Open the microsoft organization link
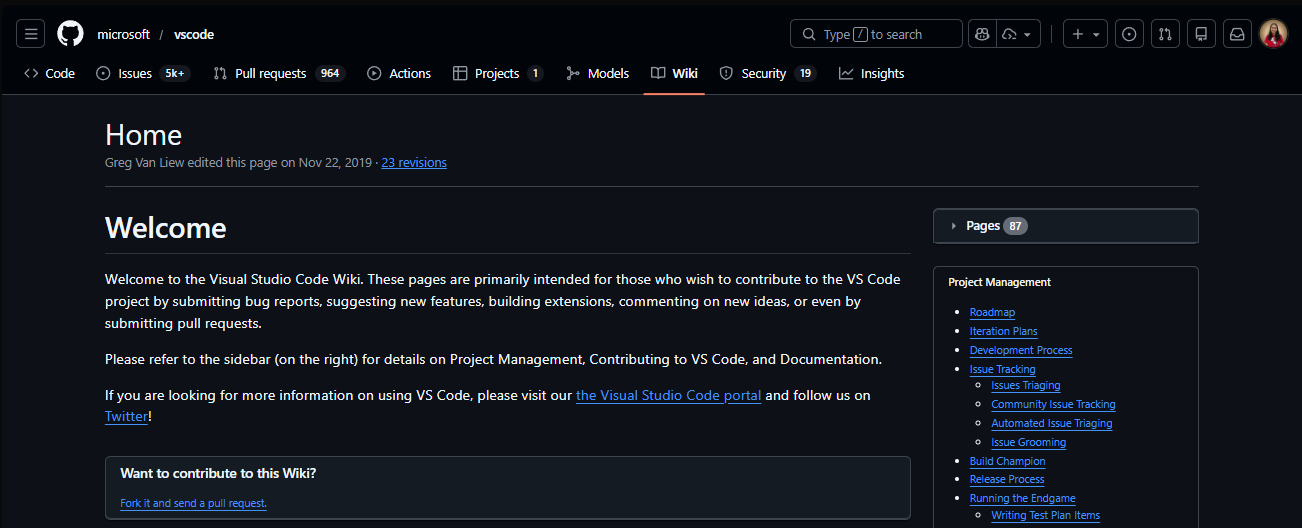Screen dimensions: 1302x528 click(x=123, y=34)
